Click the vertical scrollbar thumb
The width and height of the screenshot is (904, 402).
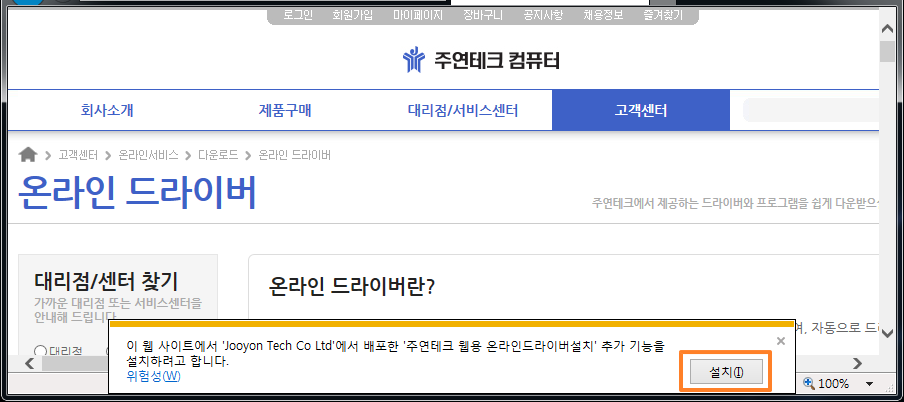pos(887,50)
